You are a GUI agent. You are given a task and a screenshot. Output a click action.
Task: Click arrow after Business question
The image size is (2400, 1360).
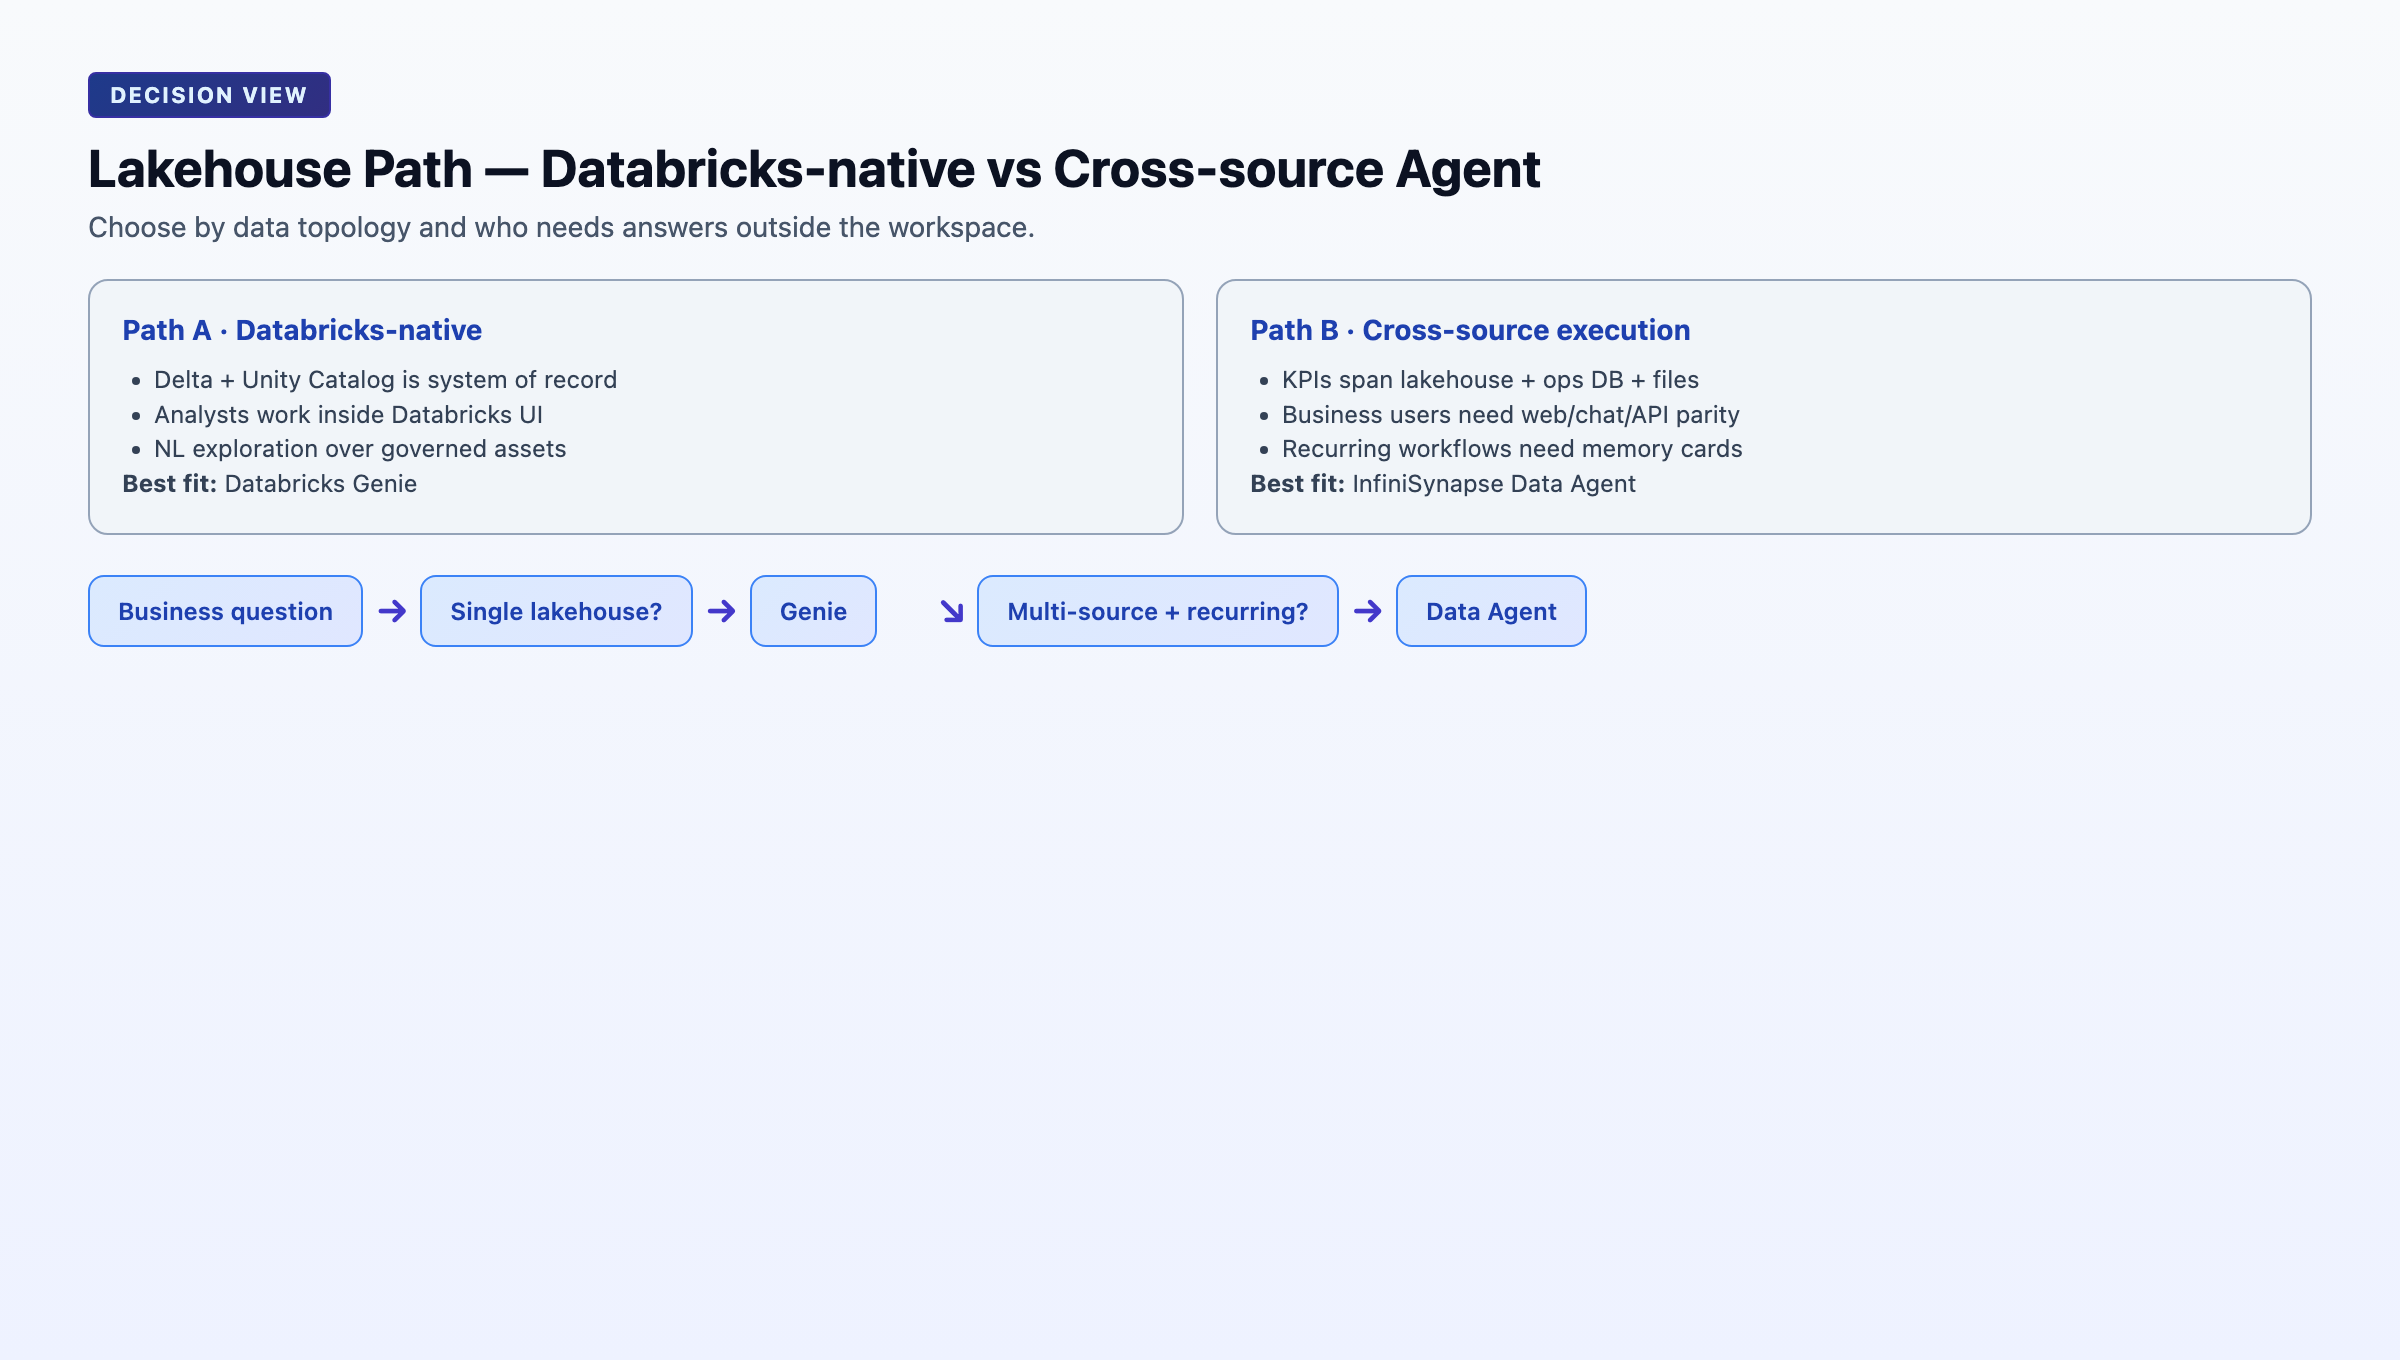pos(392,611)
